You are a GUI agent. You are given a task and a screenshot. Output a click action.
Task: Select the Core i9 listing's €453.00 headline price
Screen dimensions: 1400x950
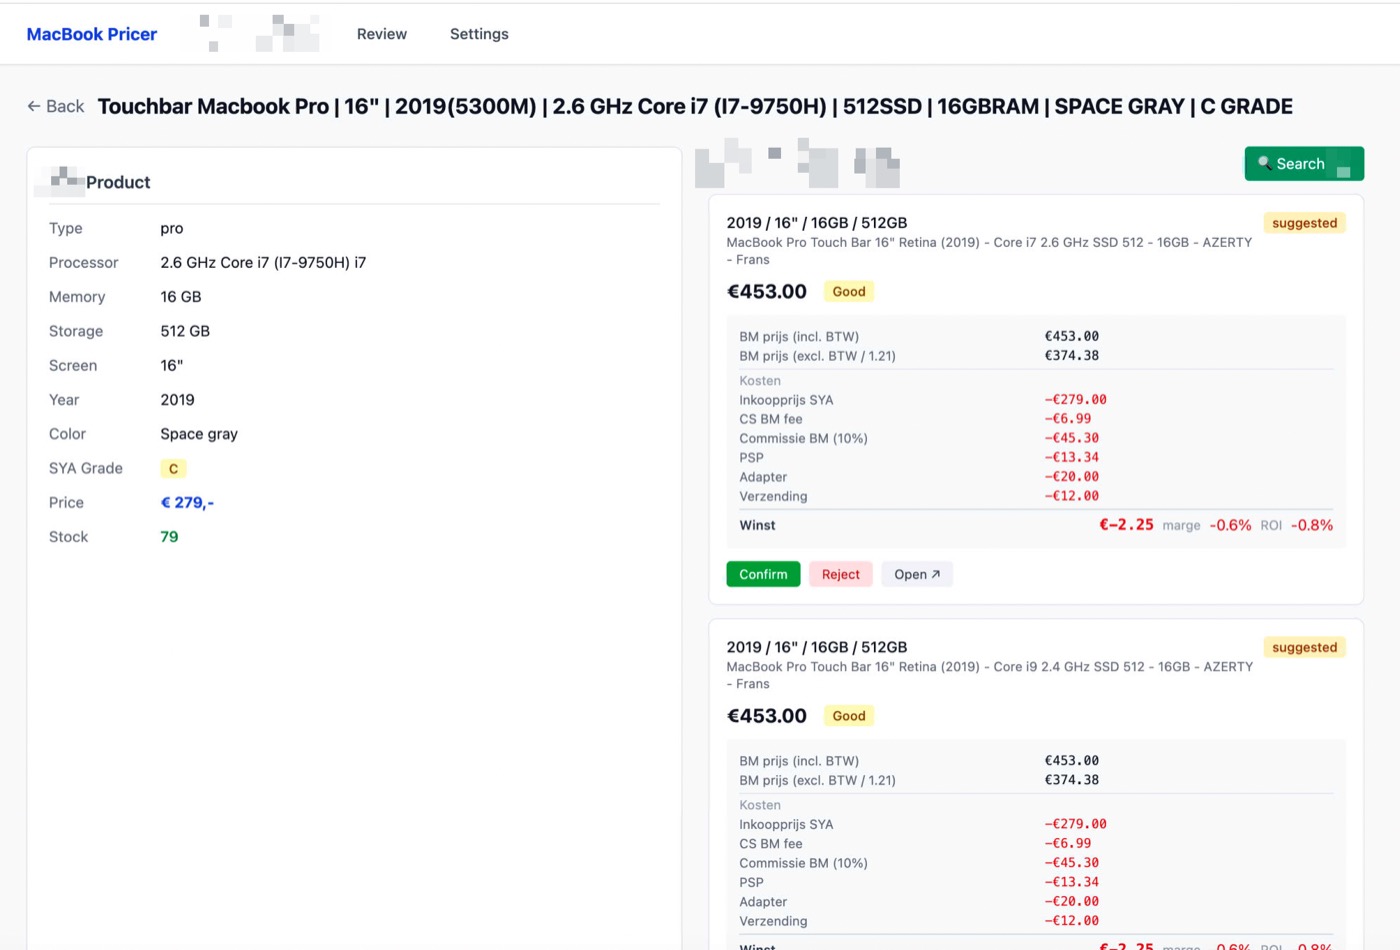(766, 715)
